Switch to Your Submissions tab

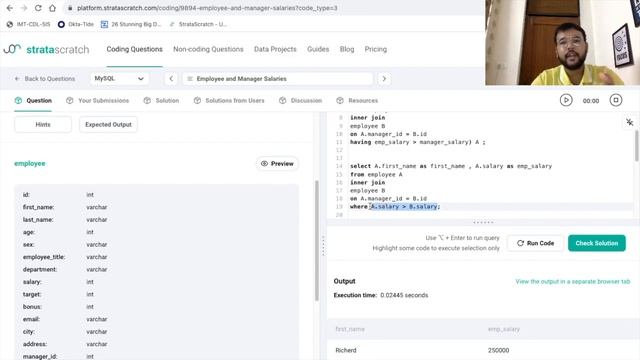pyautogui.click(x=98, y=100)
